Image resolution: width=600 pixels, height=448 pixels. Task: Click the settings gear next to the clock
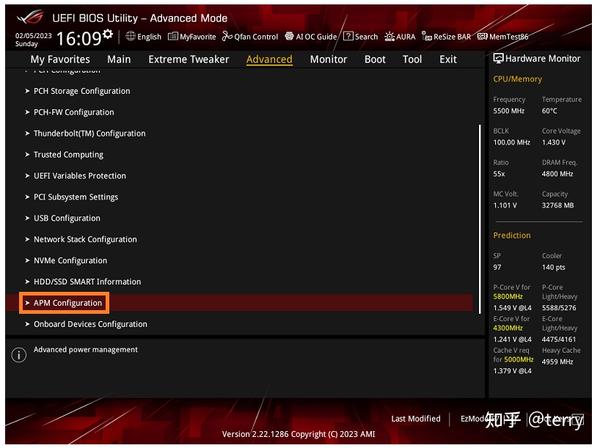point(108,34)
